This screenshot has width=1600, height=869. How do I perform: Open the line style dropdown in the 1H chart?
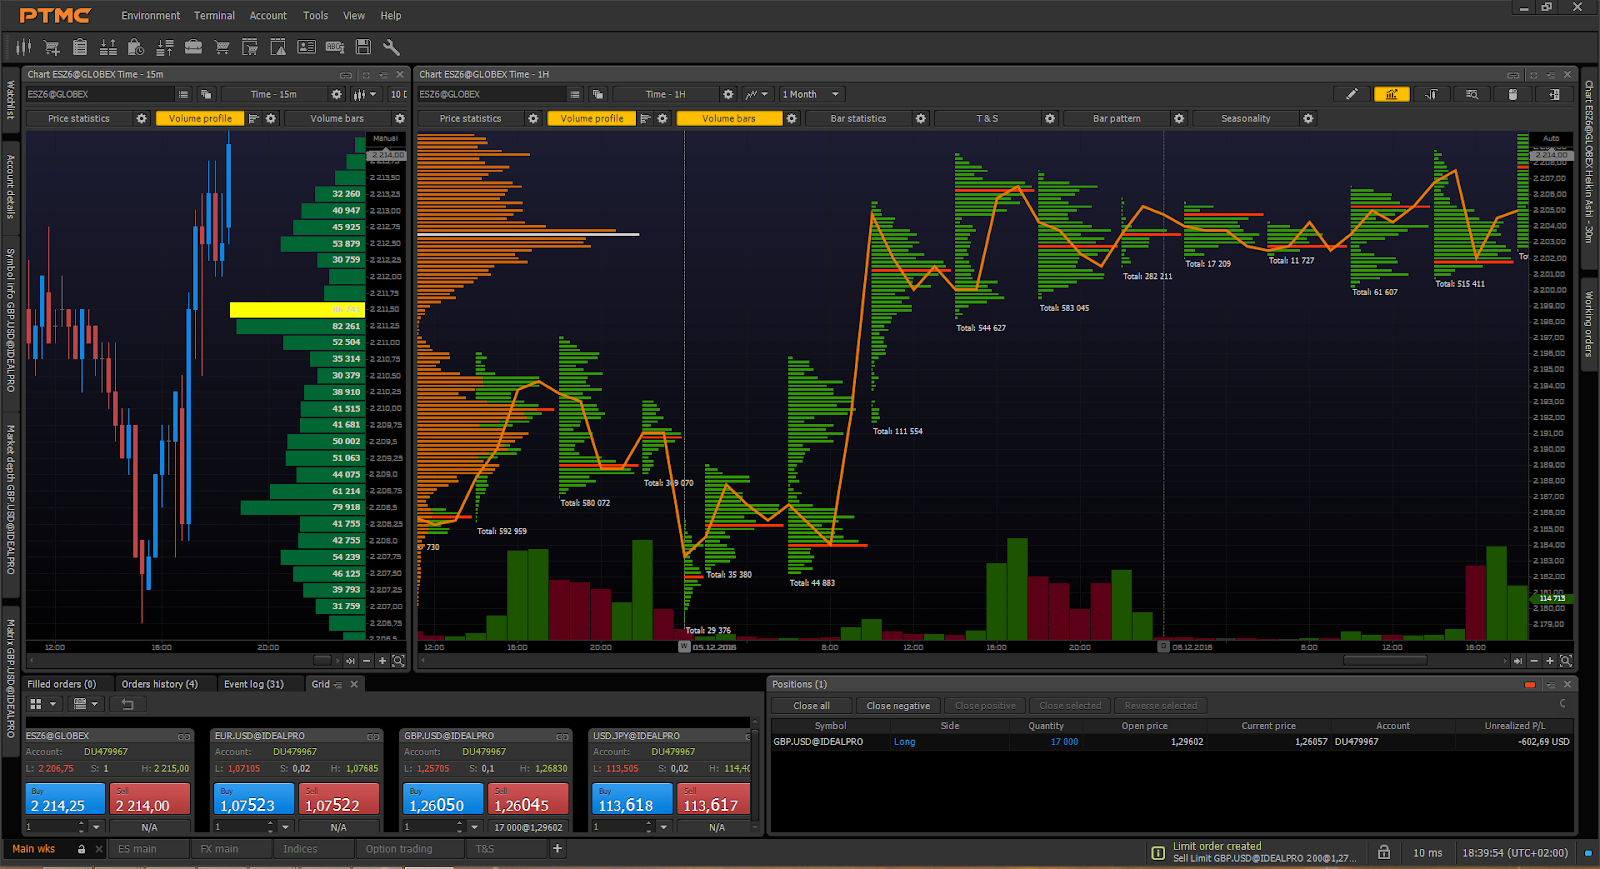pos(756,94)
